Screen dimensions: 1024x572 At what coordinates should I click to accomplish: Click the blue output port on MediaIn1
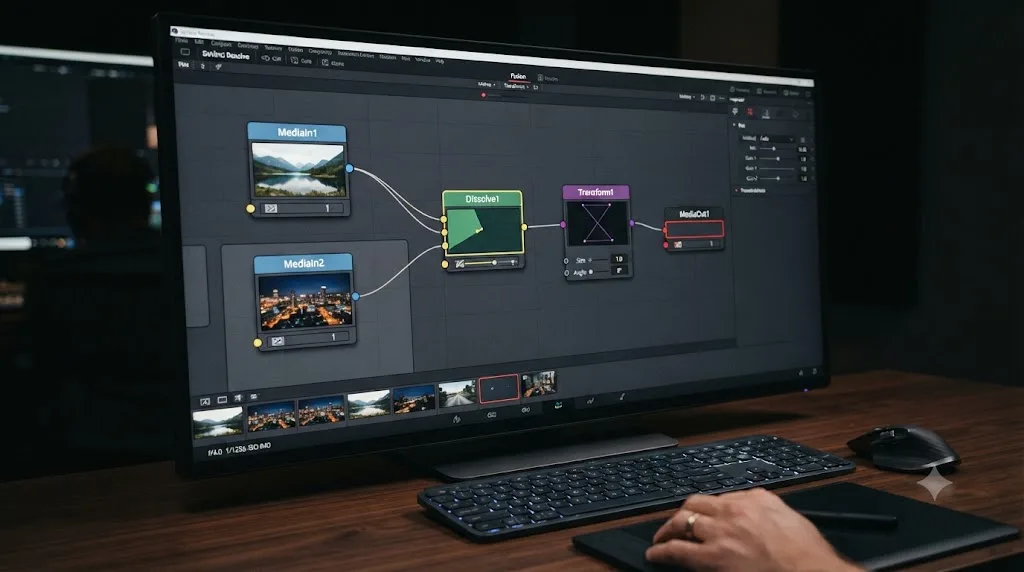click(349, 168)
